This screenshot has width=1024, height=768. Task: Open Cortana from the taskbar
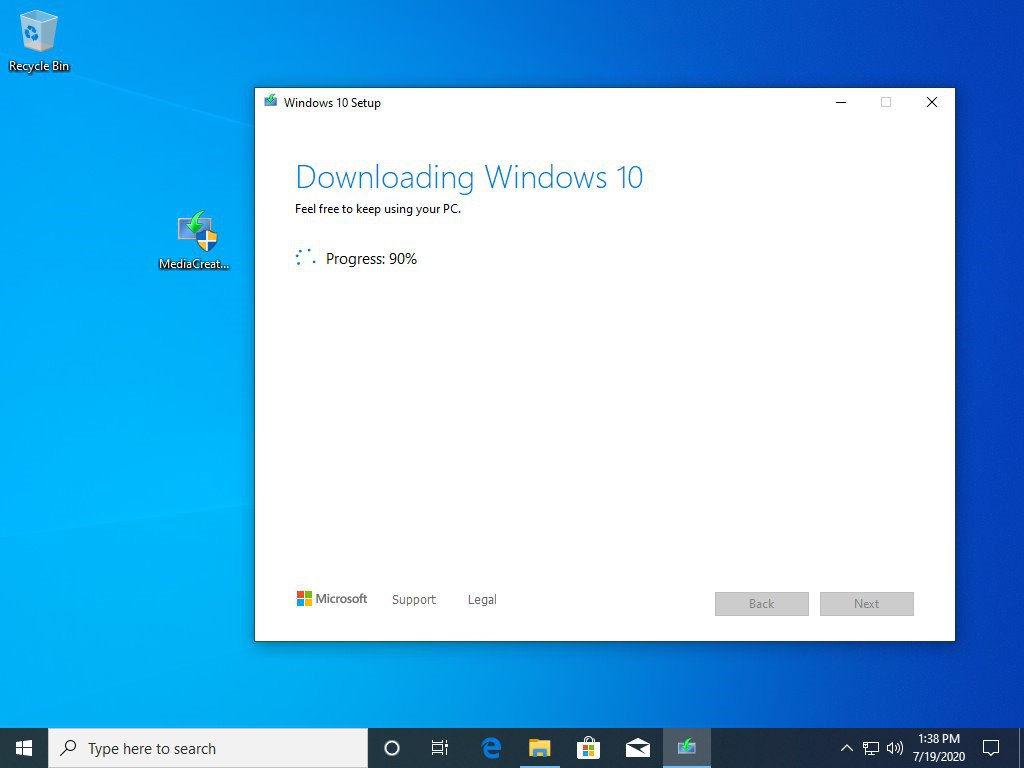(x=391, y=748)
